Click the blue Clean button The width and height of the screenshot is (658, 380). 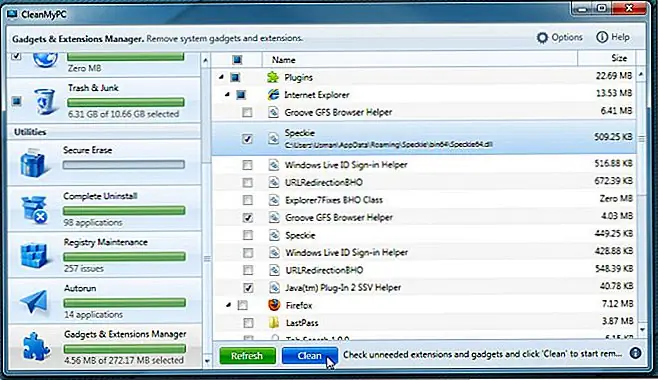pyautogui.click(x=310, y=356)
